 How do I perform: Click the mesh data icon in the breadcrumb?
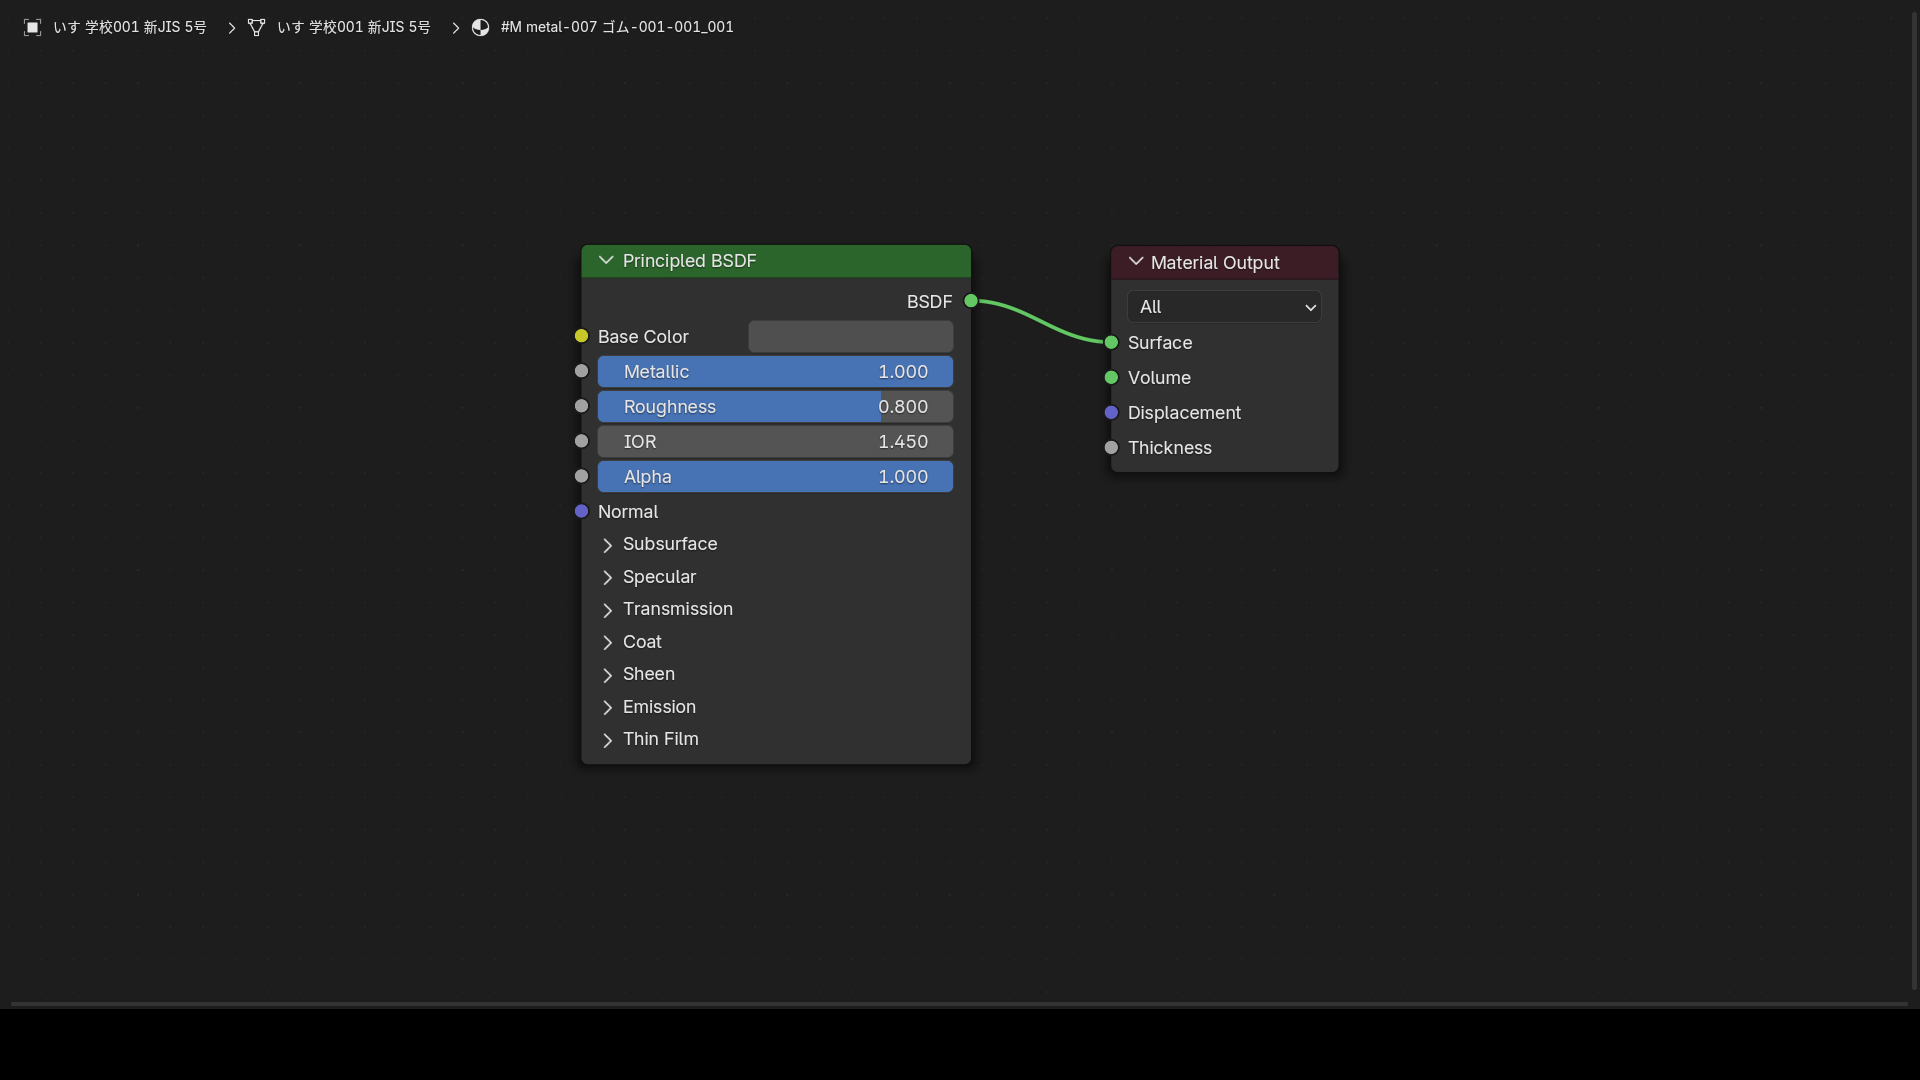(x=256, y=27)
